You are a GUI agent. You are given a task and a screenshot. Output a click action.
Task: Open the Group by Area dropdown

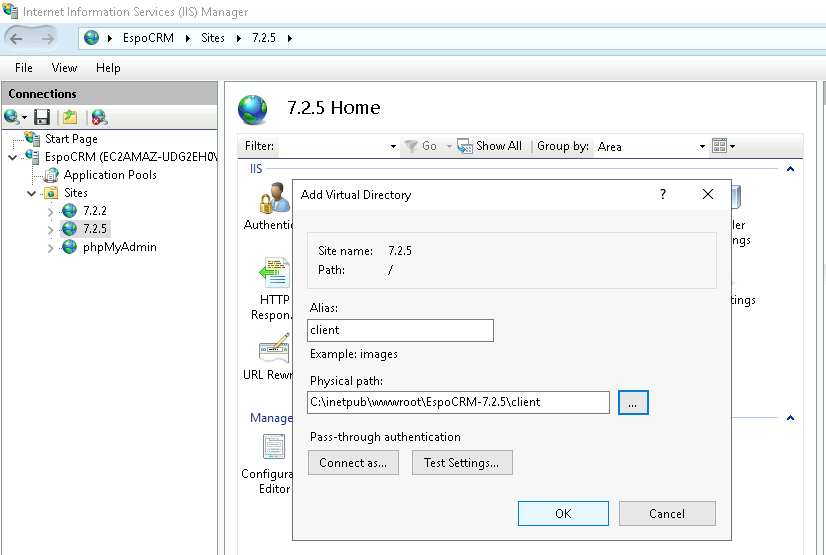(x=651, y=146)
